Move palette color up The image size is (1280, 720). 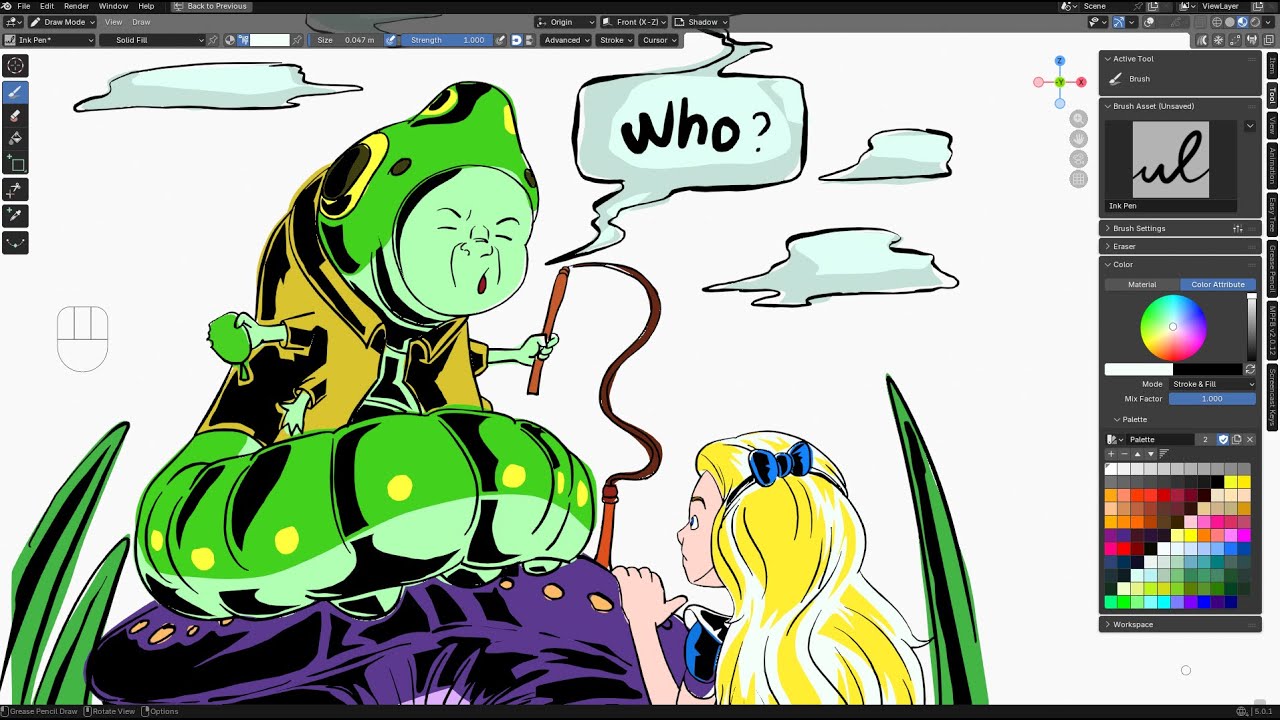coord(1137,454)
